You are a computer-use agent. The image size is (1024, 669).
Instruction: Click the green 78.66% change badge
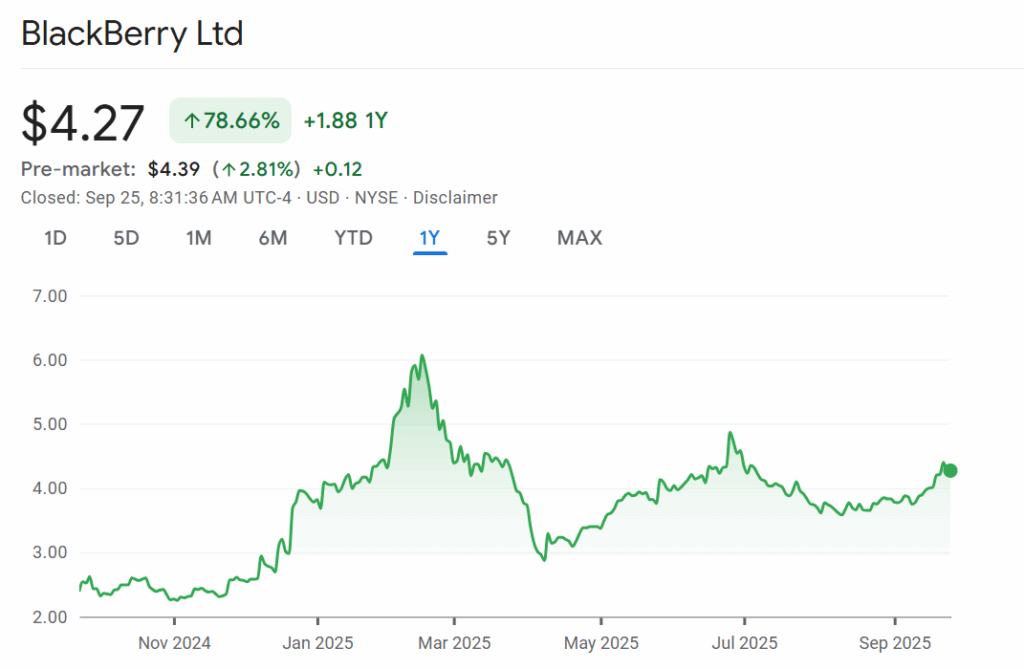click(x=230, y=121)
